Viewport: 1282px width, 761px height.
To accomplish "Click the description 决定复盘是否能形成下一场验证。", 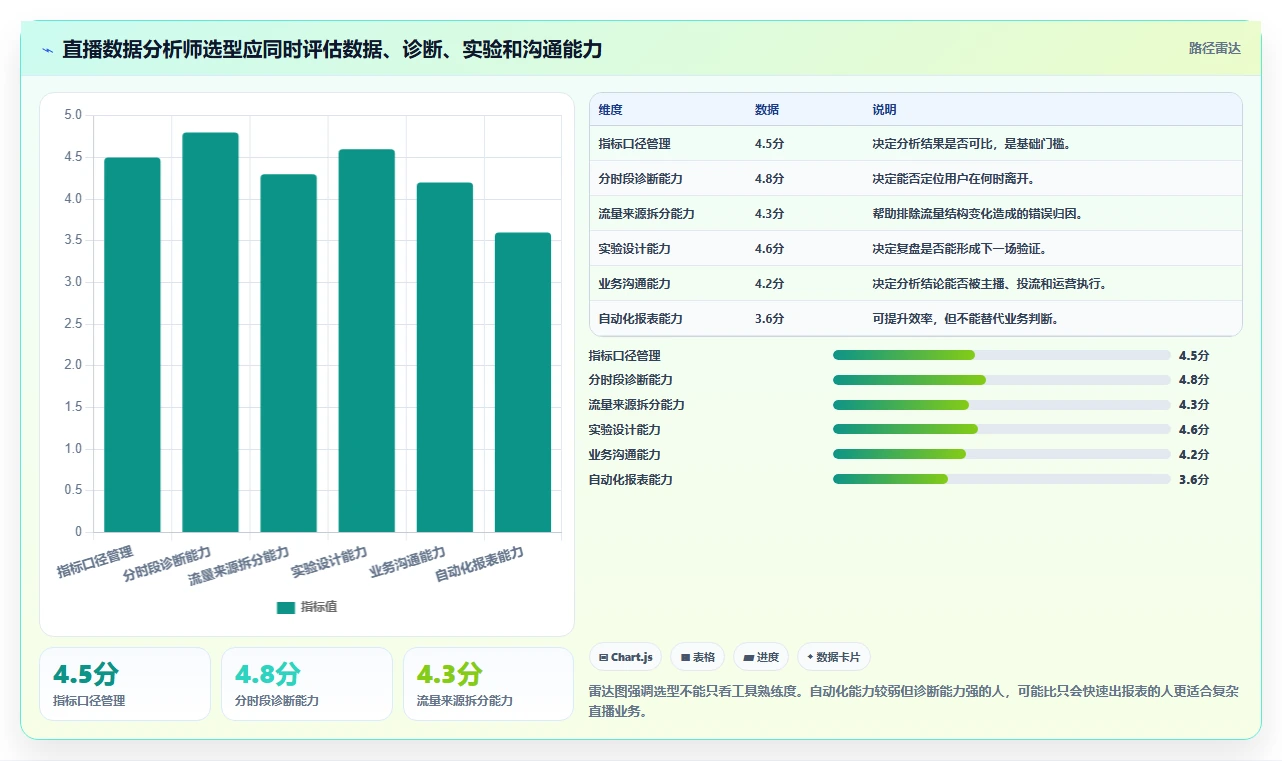I will pyautogui.click(x=962, y=249).
